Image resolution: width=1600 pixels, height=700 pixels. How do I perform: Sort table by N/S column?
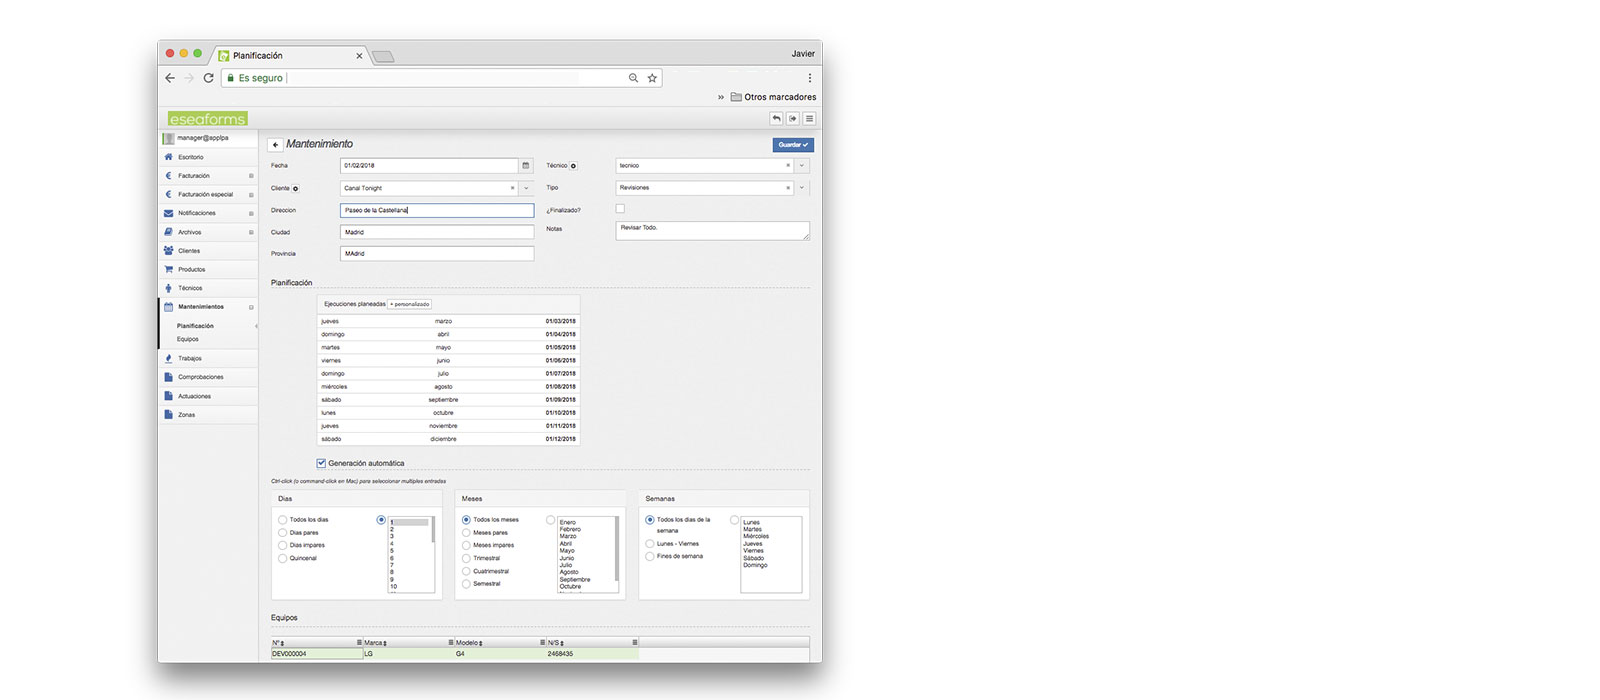tap(556, 643)
